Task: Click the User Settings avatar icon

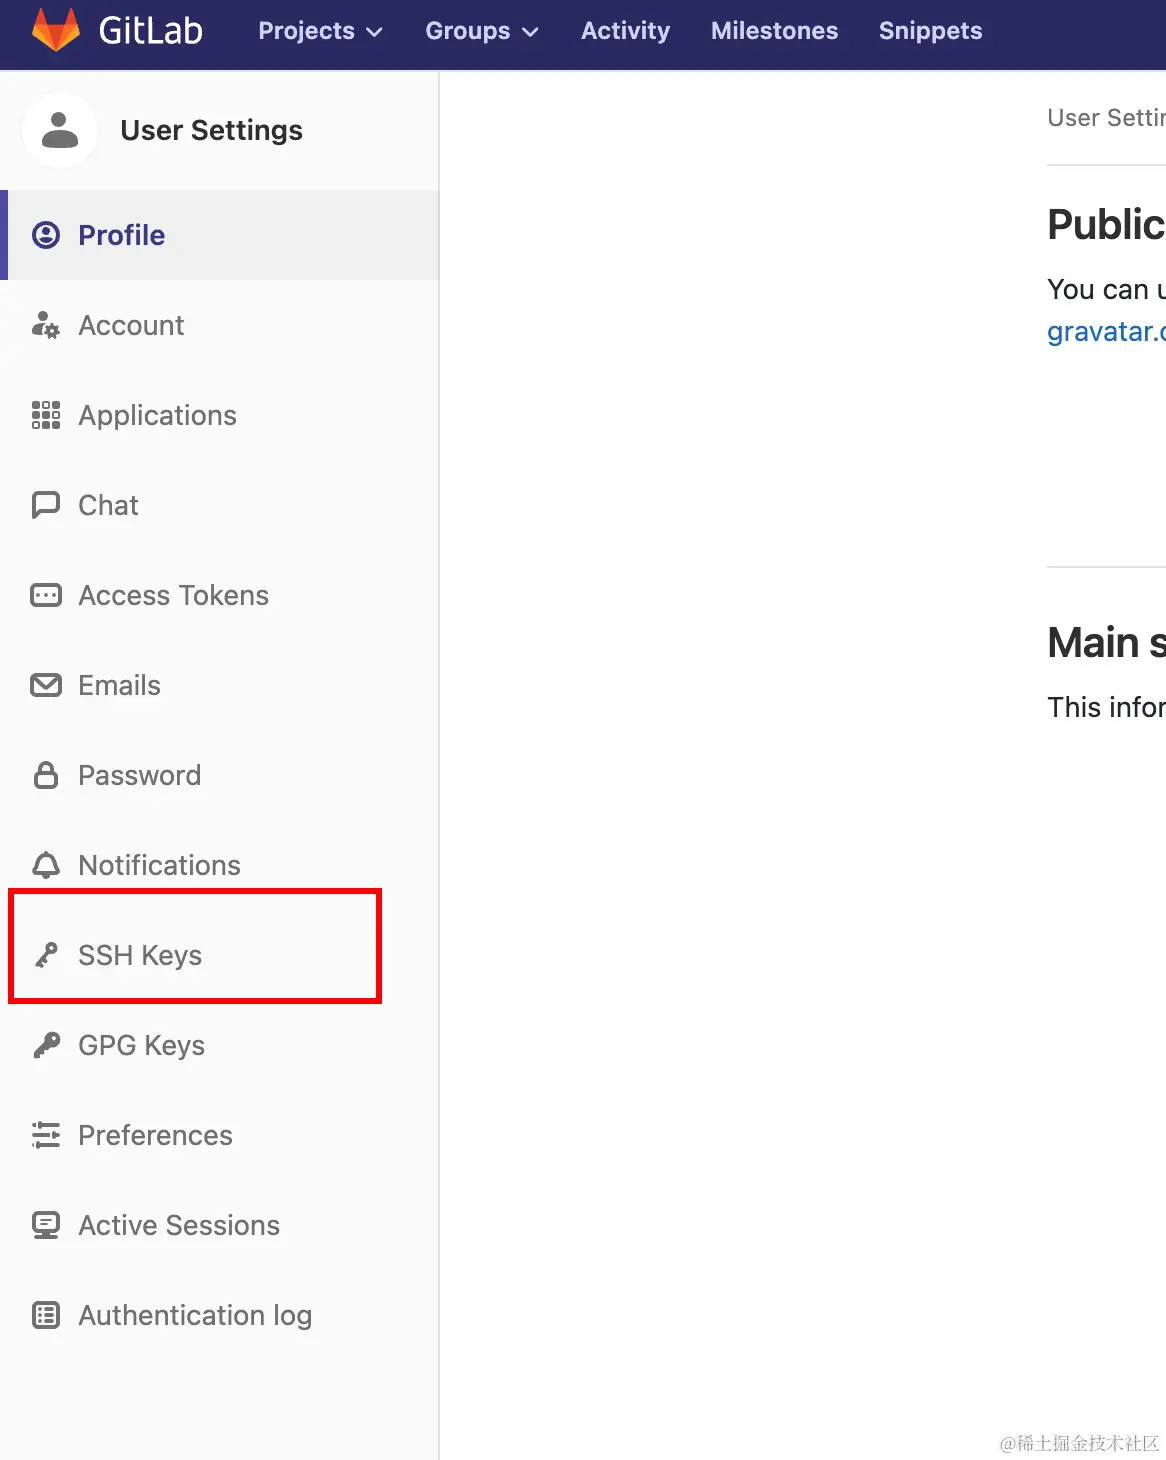Action: (x=60, y=130)
